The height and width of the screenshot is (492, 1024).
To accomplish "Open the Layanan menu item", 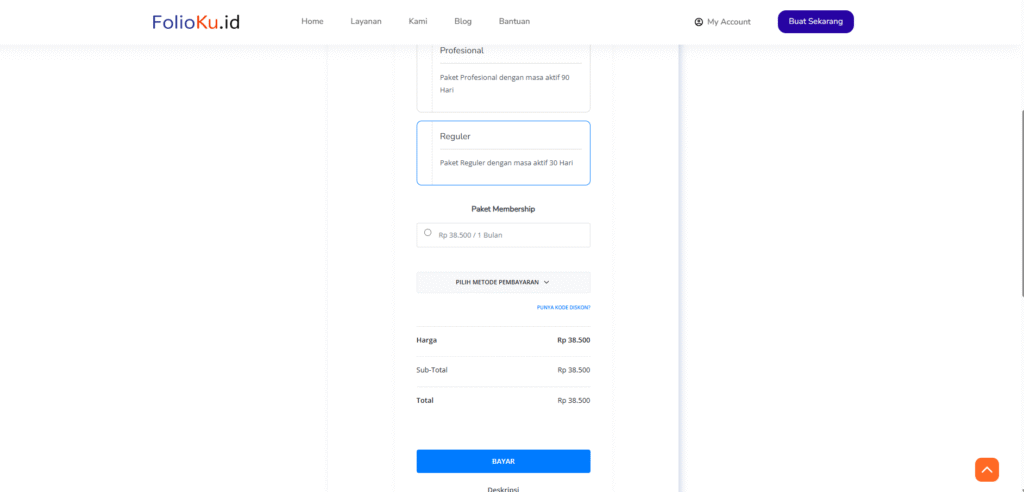I will click(366, 21).
